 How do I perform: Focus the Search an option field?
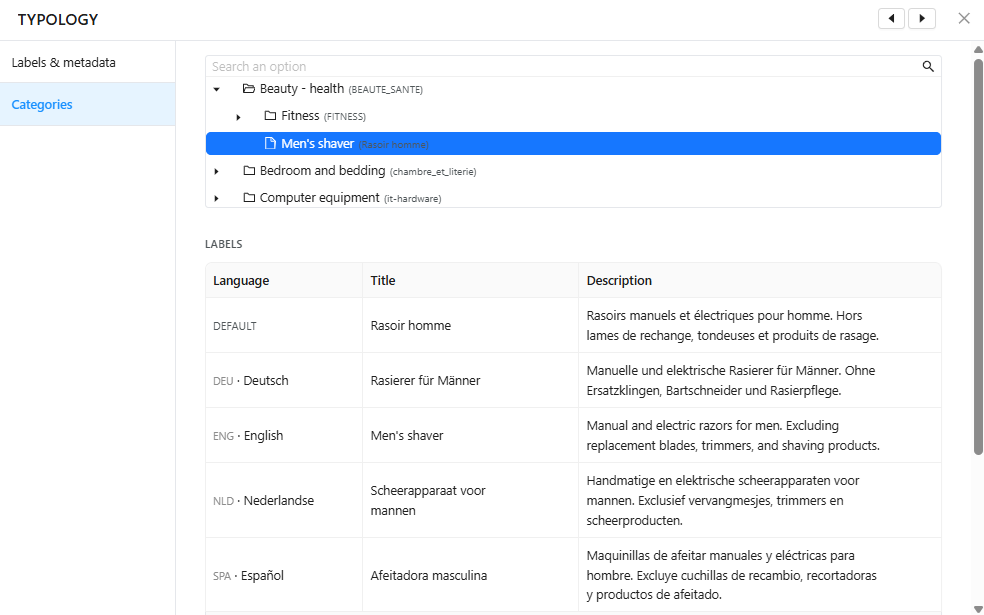(x=564, y=67)
